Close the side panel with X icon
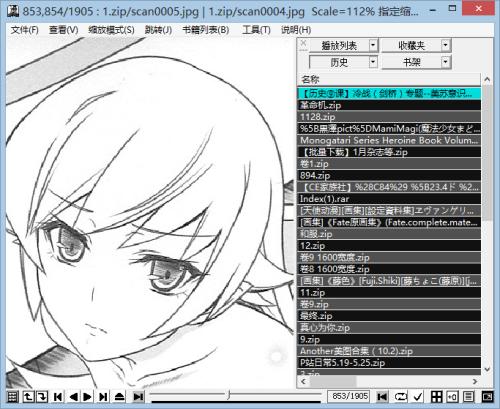 tap(303, 43)
